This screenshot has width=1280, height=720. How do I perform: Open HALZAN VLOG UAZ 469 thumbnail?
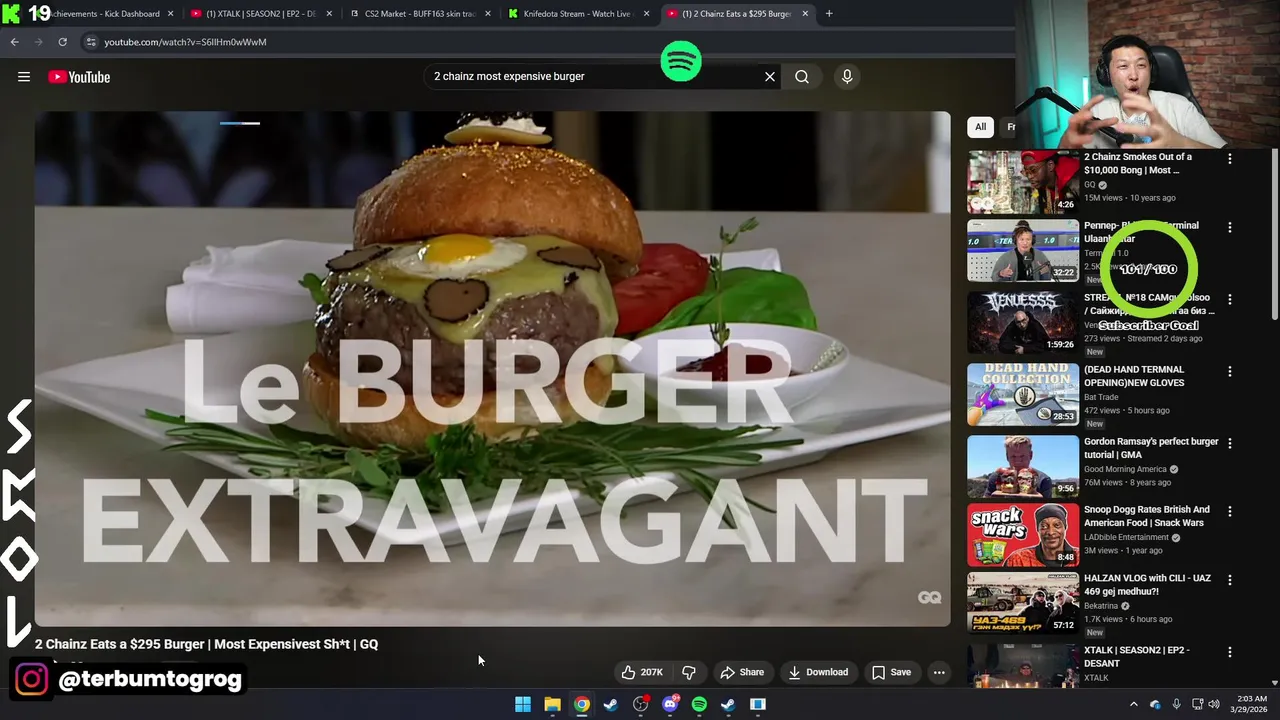pyautogui.click(x=1023, y=602)
